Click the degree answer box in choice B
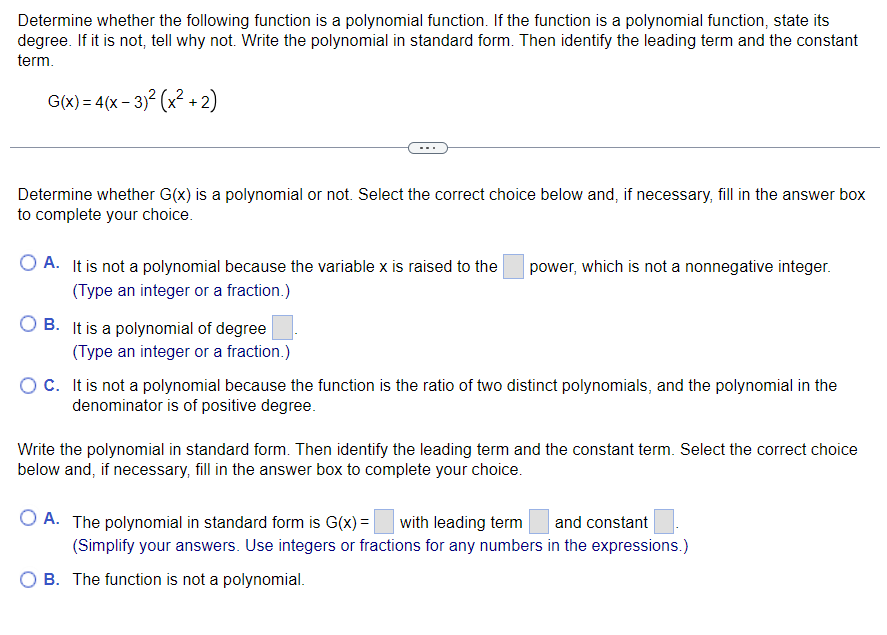887x635 pixels. click(282, 326)
